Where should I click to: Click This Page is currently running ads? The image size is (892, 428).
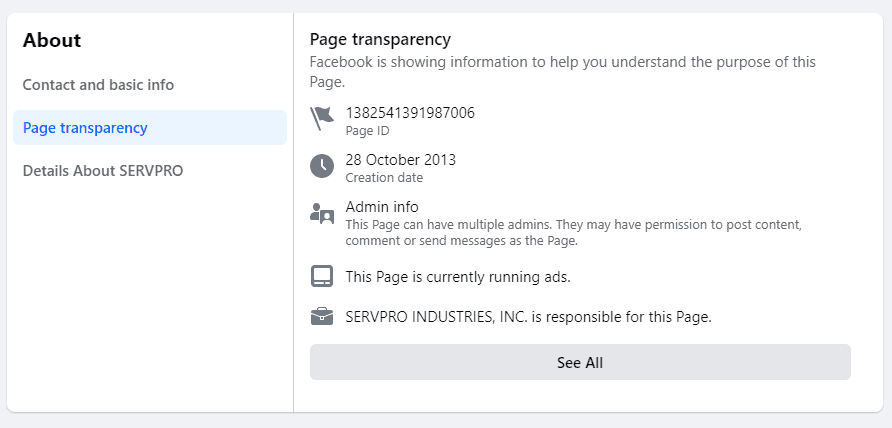pos(458,277)
